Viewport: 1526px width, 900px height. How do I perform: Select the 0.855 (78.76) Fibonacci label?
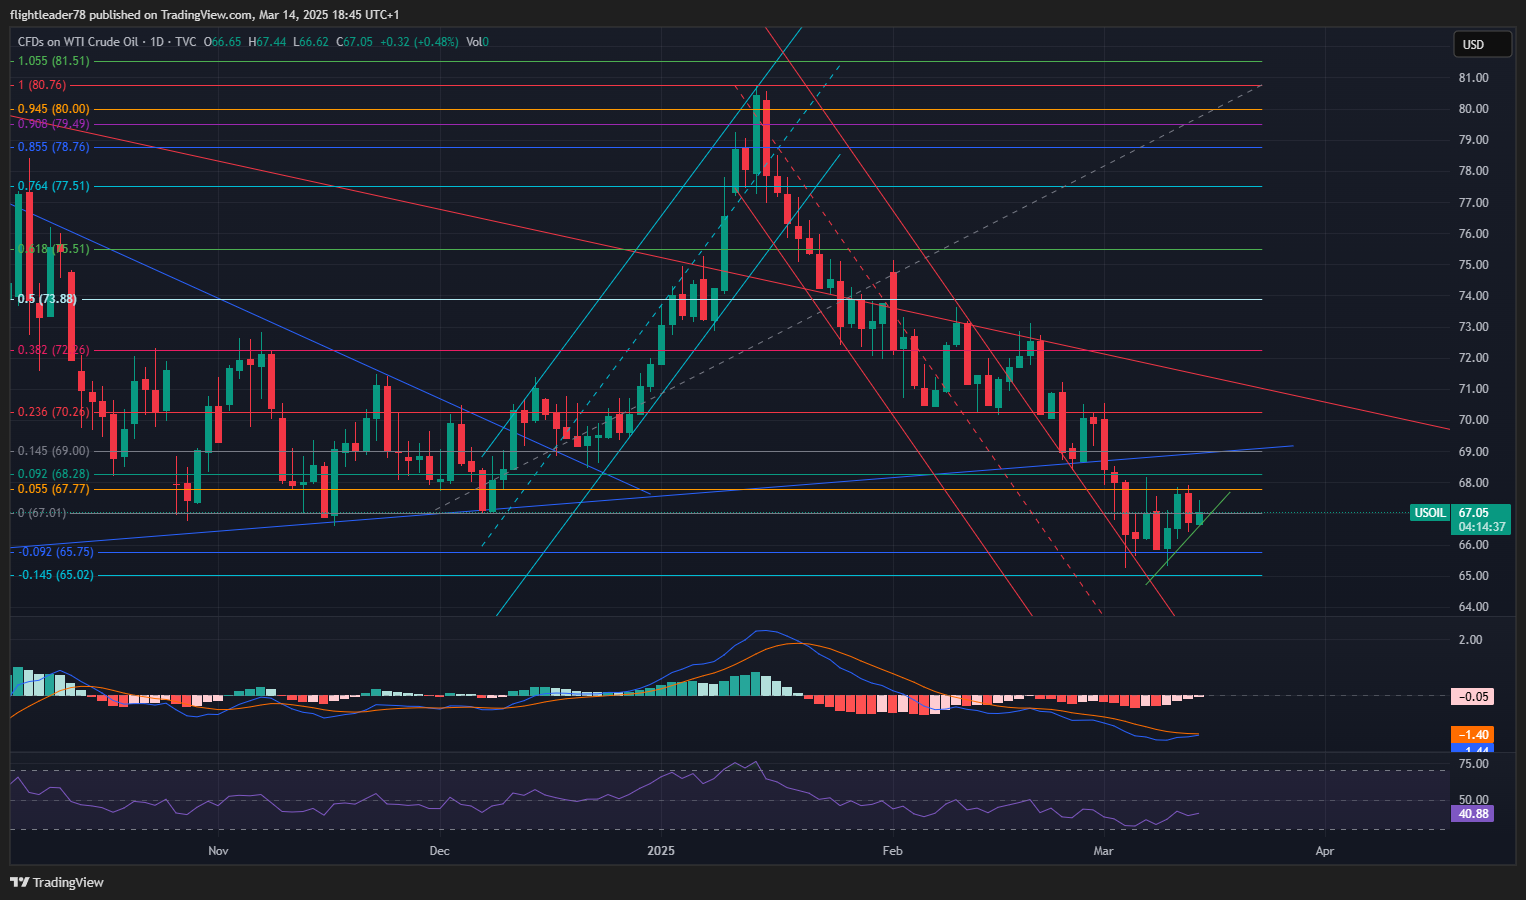(x=54, y=147)
